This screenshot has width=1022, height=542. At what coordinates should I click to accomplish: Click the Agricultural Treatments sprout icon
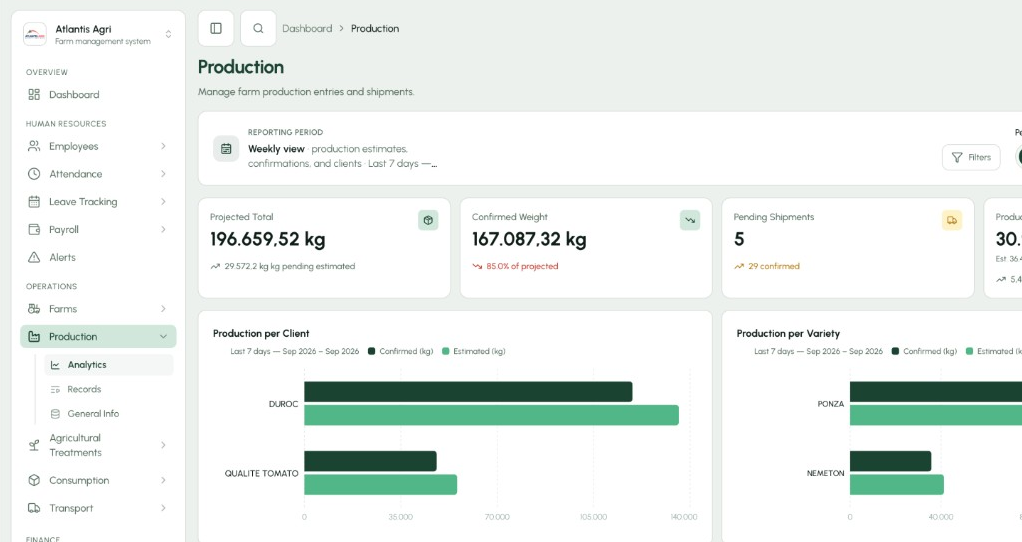34,446
